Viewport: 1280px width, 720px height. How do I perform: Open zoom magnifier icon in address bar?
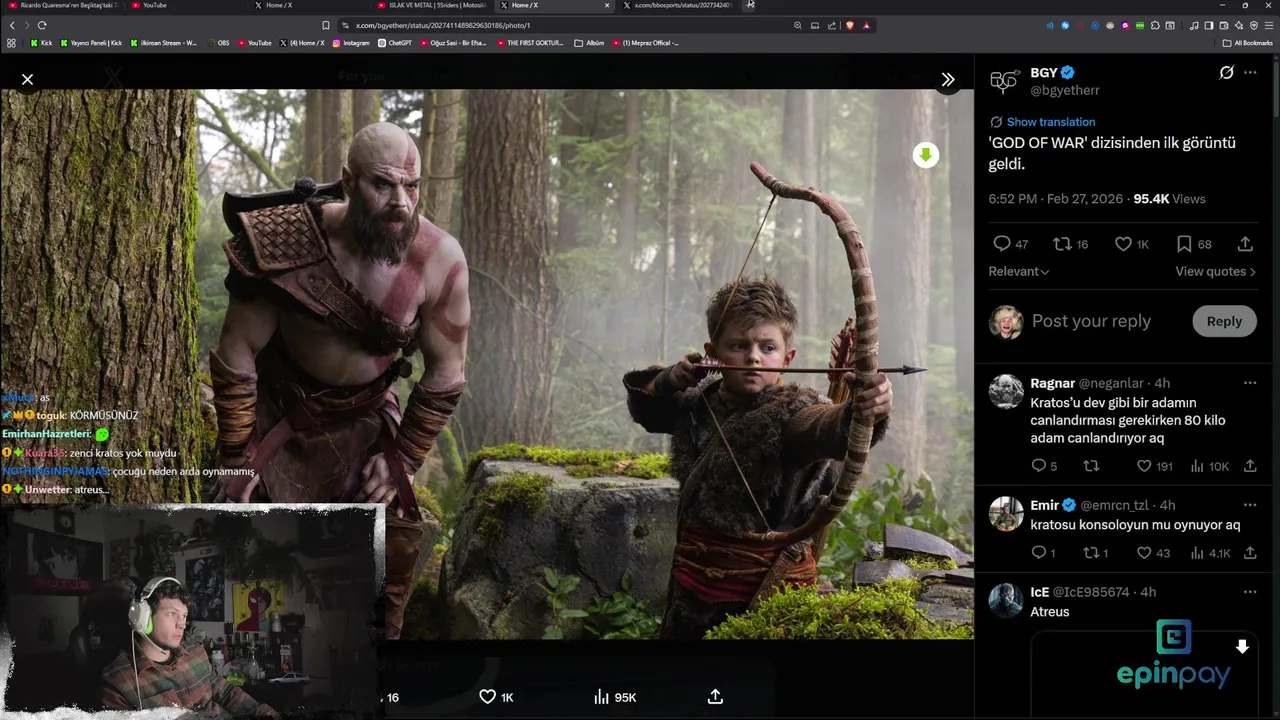(797, 25)
